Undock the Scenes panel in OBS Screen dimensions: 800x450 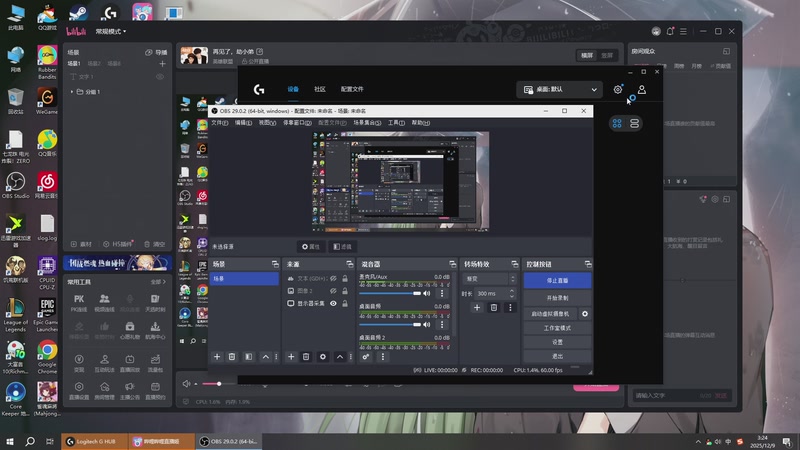[275, 264]
